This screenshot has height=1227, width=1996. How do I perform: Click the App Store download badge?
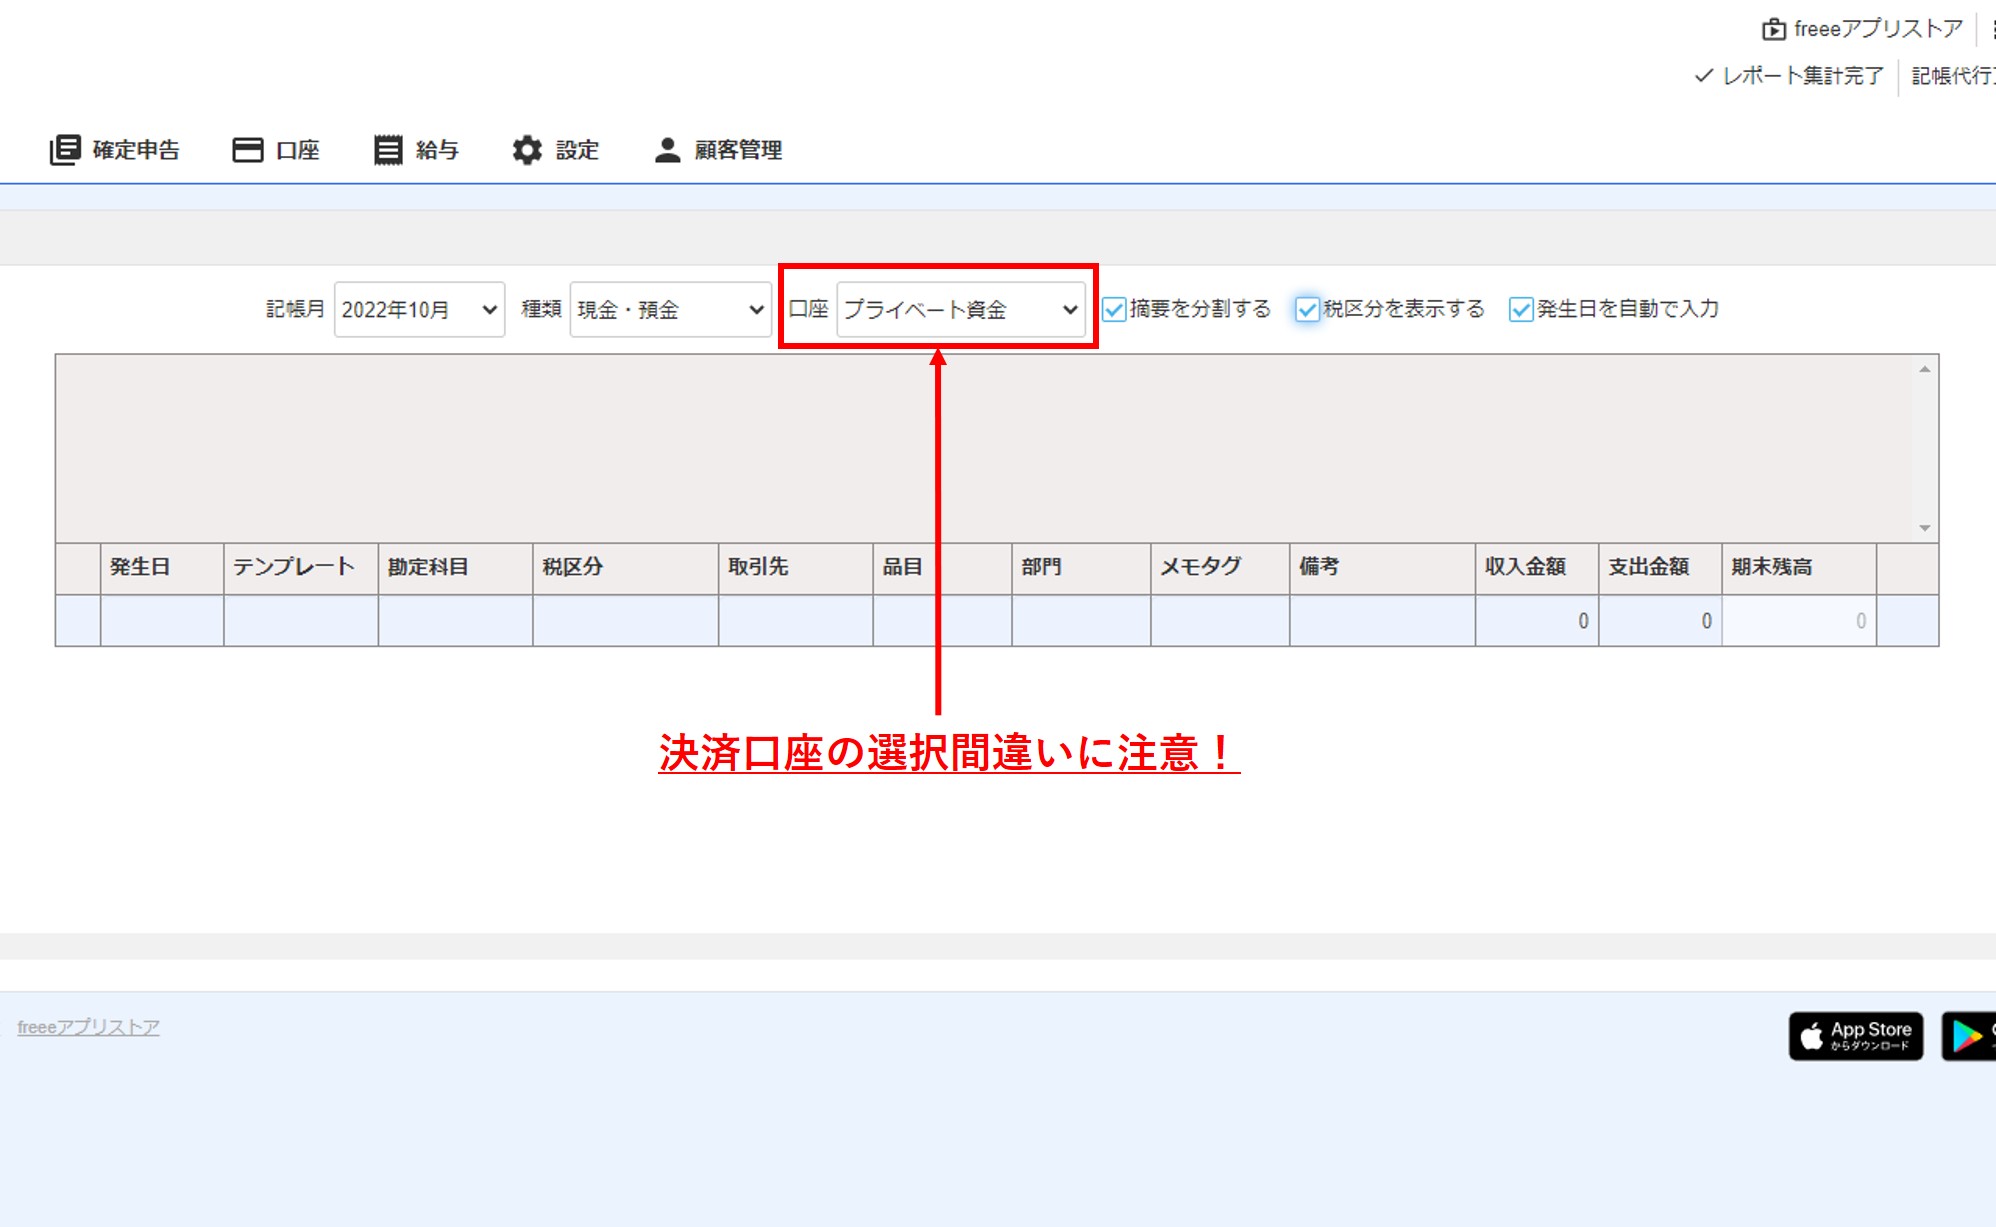click(1856, 1036)
